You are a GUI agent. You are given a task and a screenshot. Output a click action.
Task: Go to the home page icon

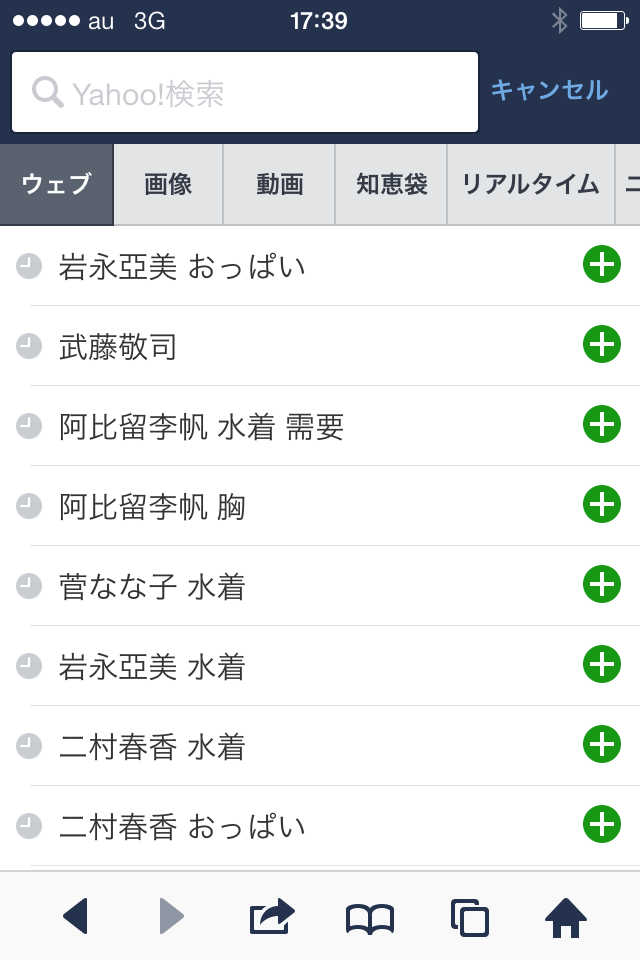565,917
